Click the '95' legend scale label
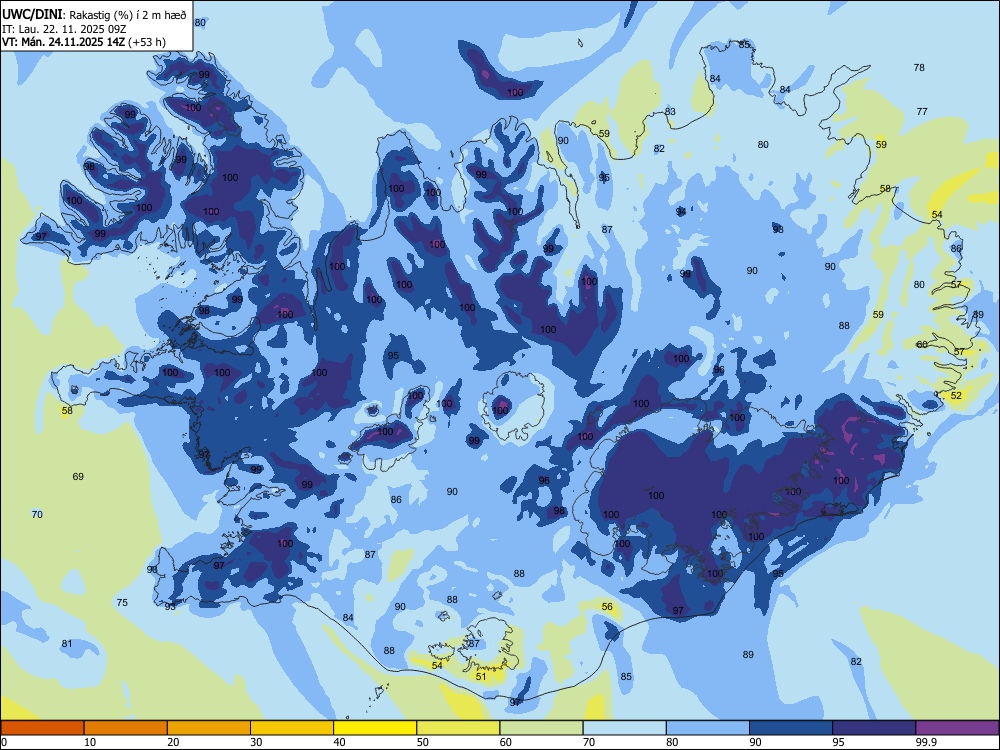The image size is (1000, 750). click(x=838, y=742)
